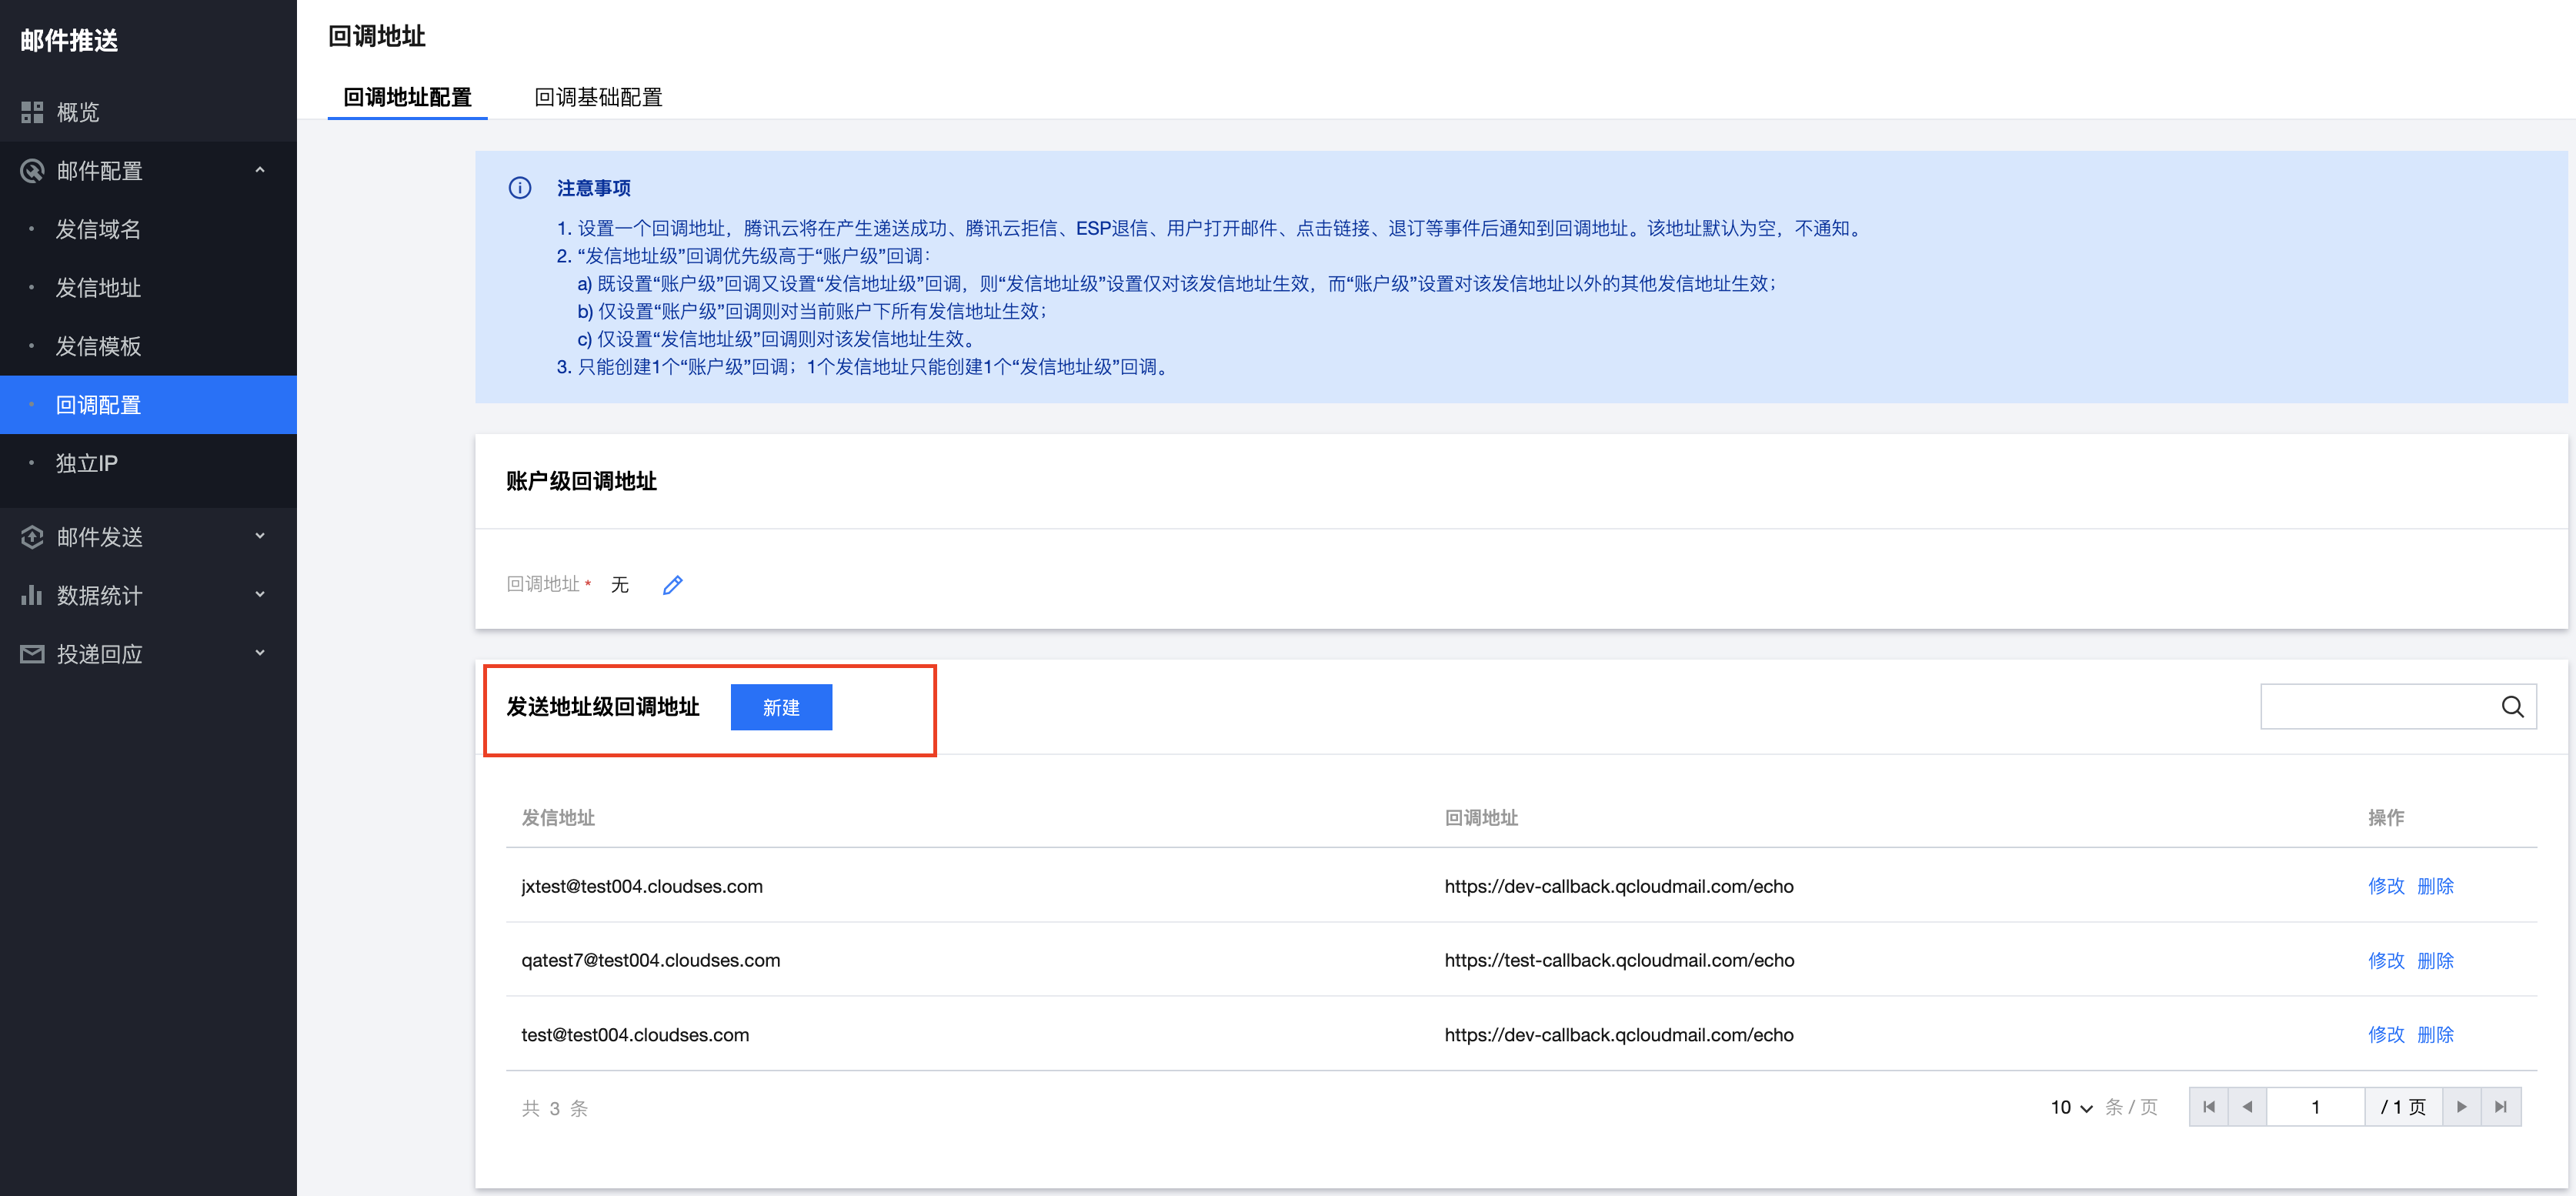Click the pencil icon to edit callback address
This screenshot has height=1196, width=2576.
[672, 585]
